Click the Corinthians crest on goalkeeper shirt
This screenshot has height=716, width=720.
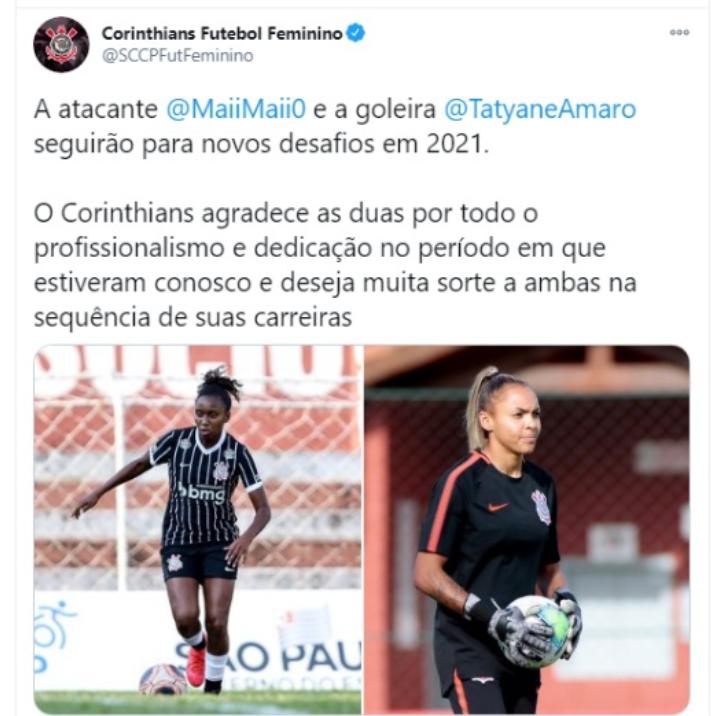(x=541, y=507)
